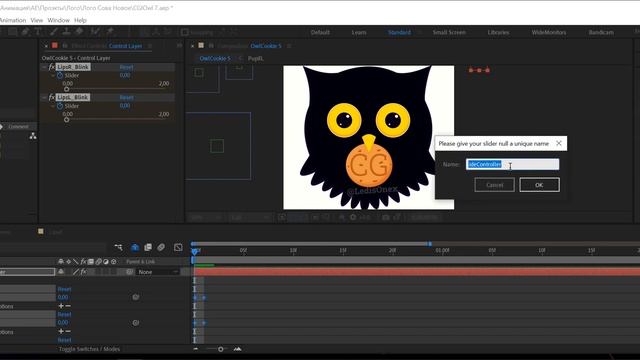The width and height of the screenshot is (640, 360).
Task: Select the Rectangle shape tool
Action: click(x=13, y=32)
